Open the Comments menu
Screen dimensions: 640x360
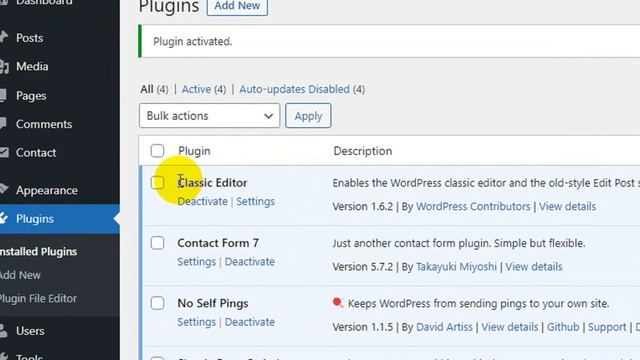44,124
